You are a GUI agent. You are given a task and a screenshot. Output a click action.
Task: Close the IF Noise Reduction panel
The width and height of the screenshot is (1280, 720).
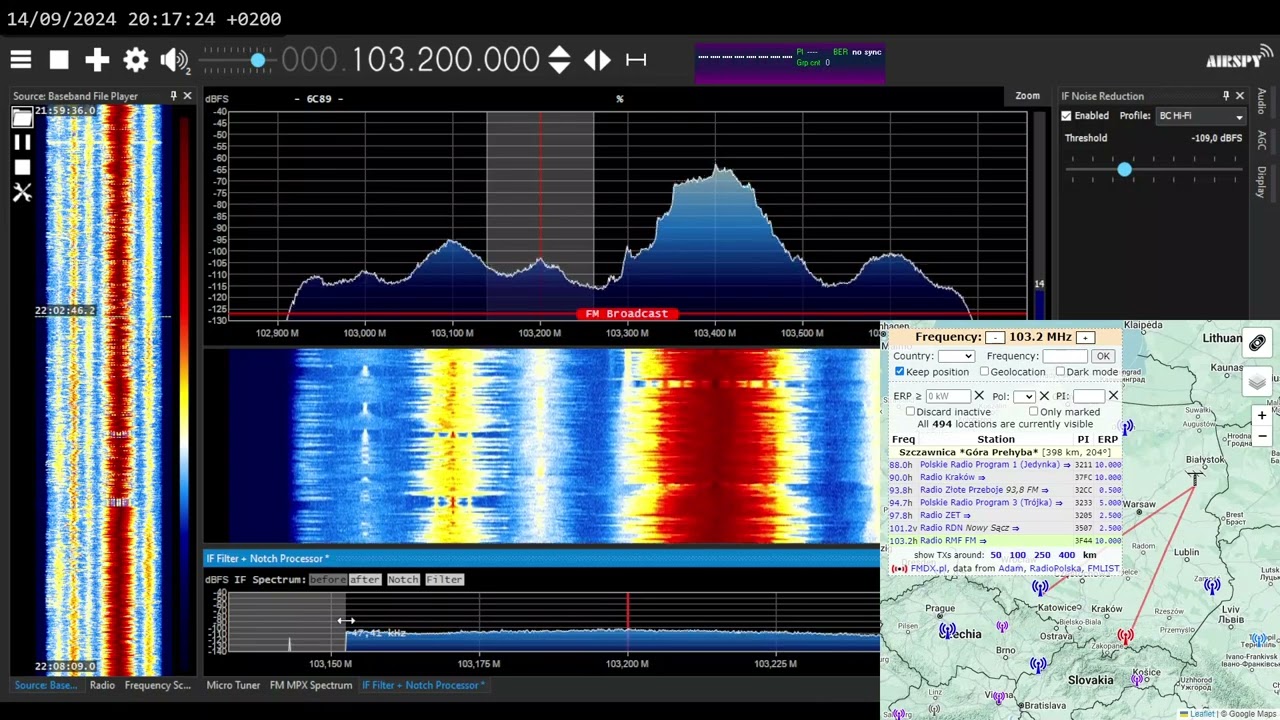[x=1240, y=96]
